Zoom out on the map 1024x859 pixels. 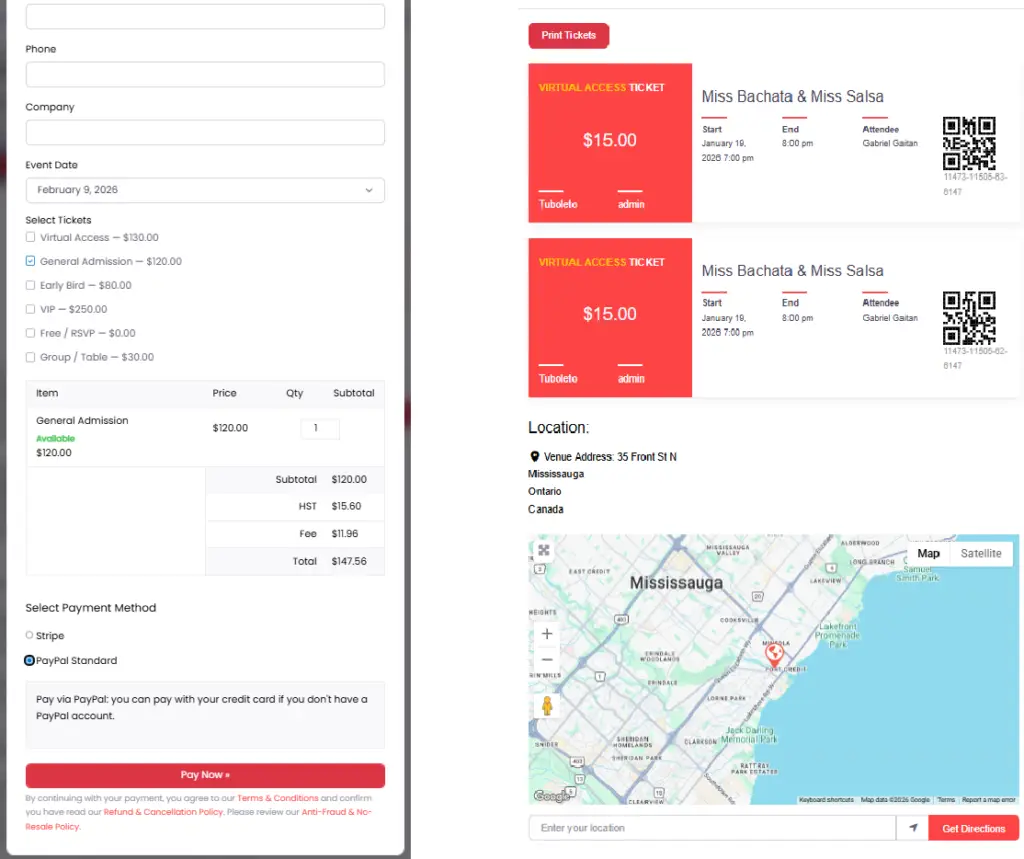coord(547,660)
